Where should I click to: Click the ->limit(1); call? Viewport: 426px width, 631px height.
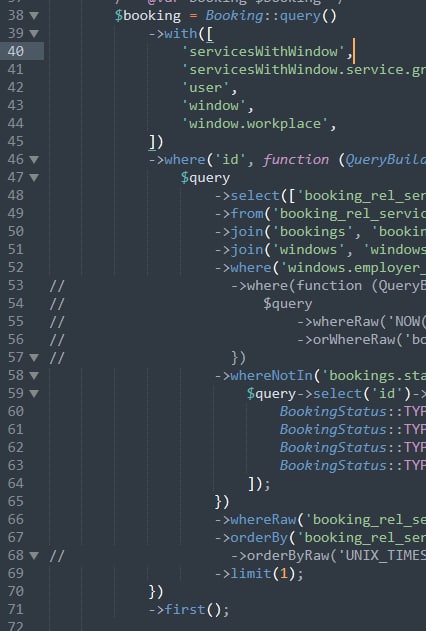pyautogui.click(x=259, y=574)
